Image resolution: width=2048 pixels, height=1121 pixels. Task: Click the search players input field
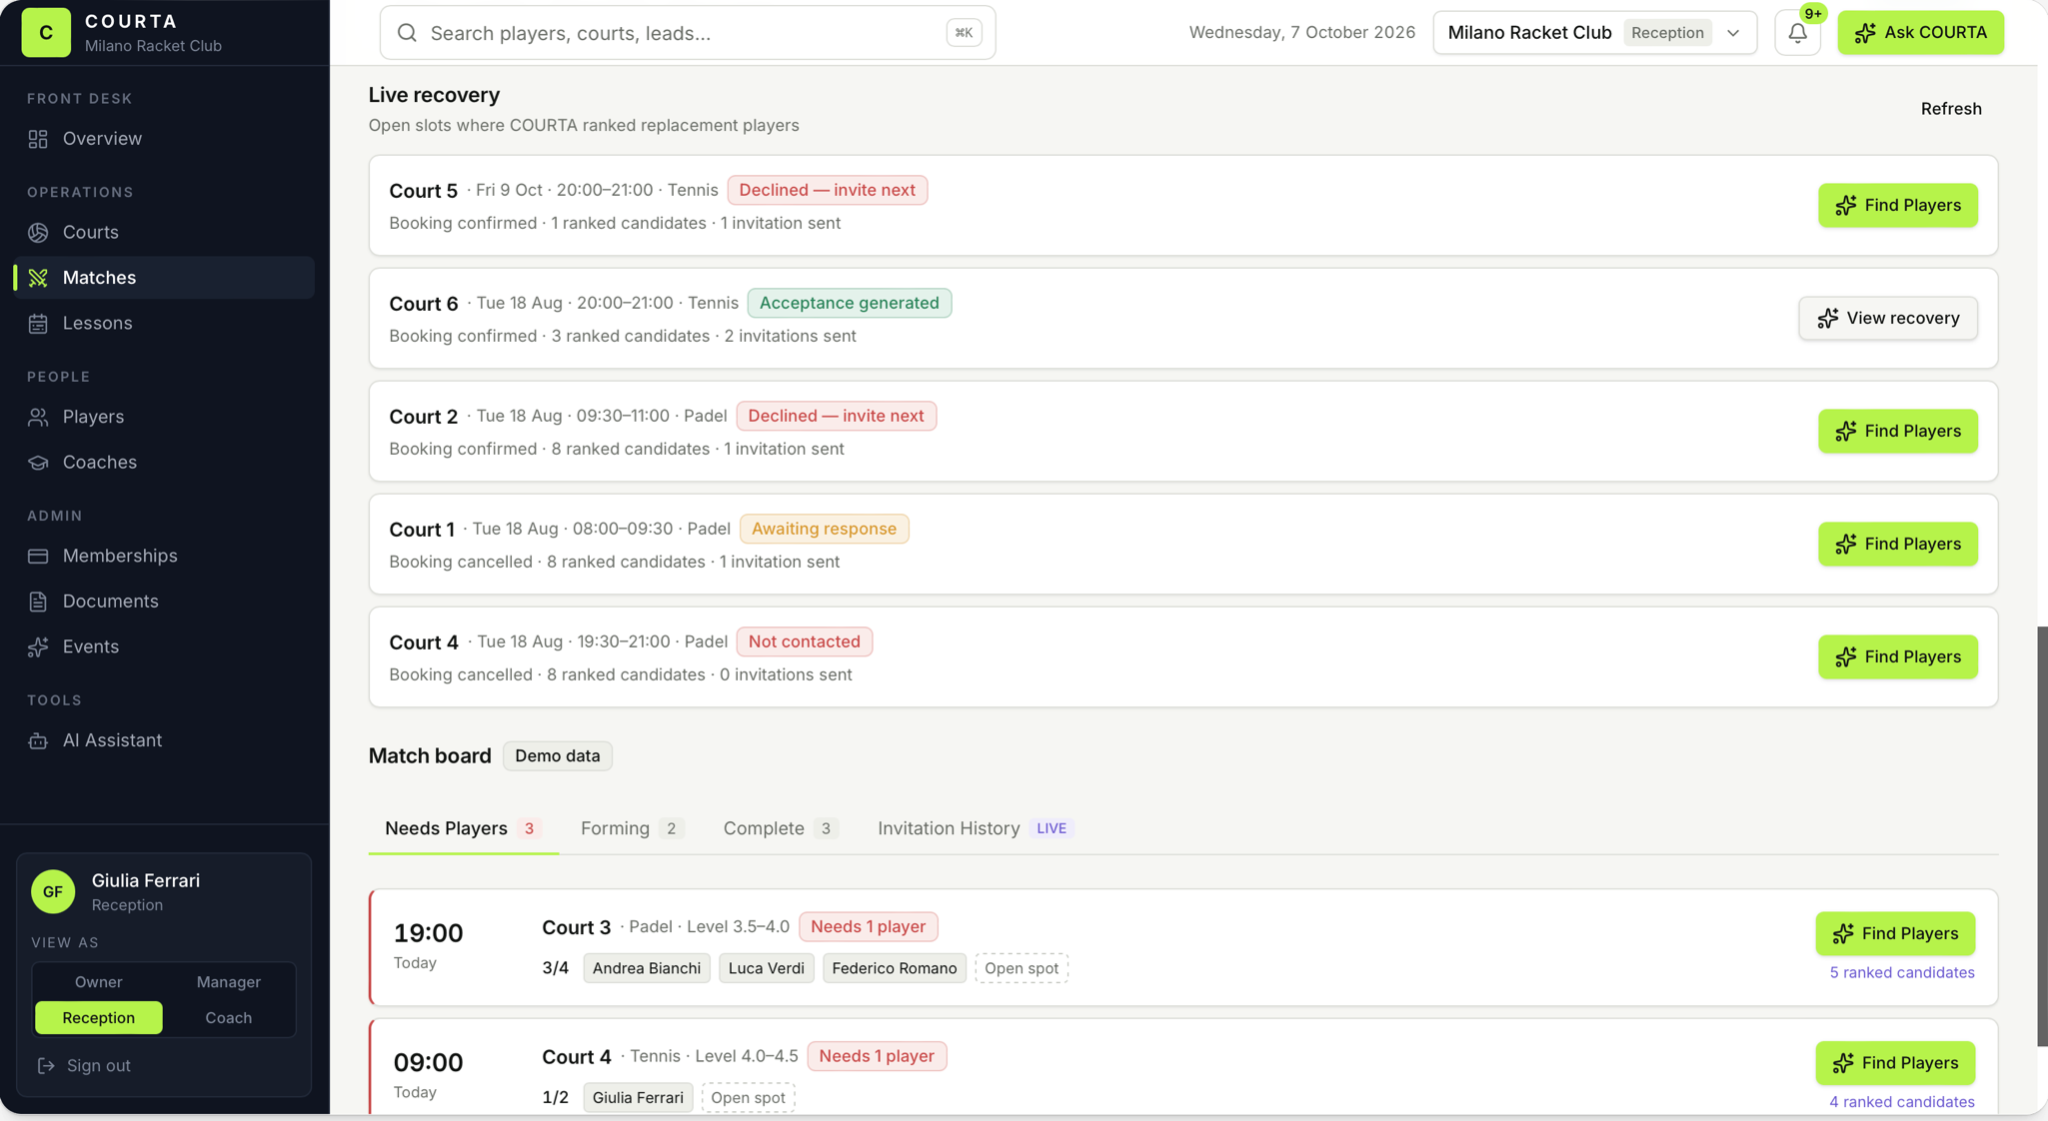(x=687, y=33)
